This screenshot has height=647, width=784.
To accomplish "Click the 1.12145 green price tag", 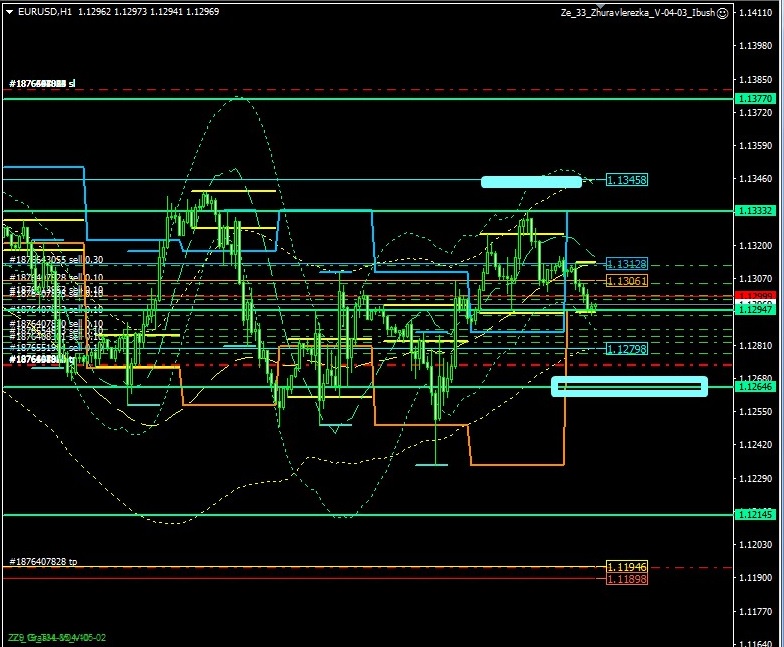I will tap(754, 514).
